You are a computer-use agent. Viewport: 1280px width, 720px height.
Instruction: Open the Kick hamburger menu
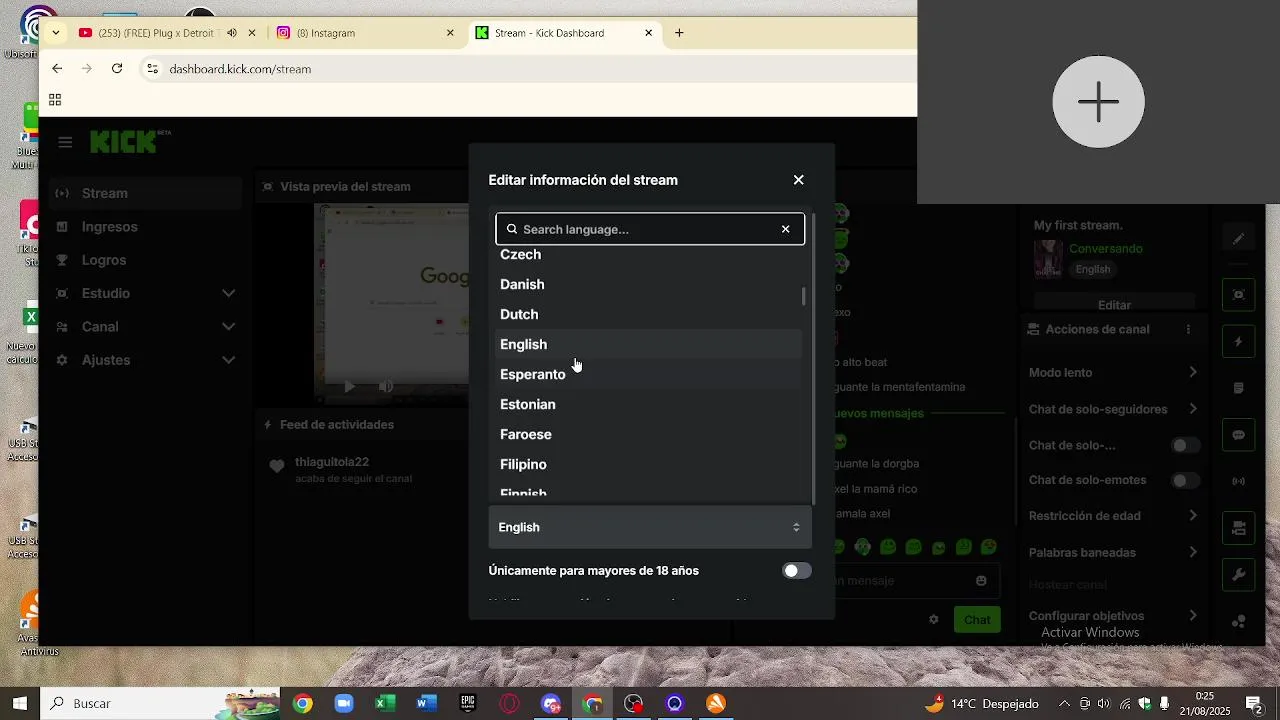click(65, 142)
